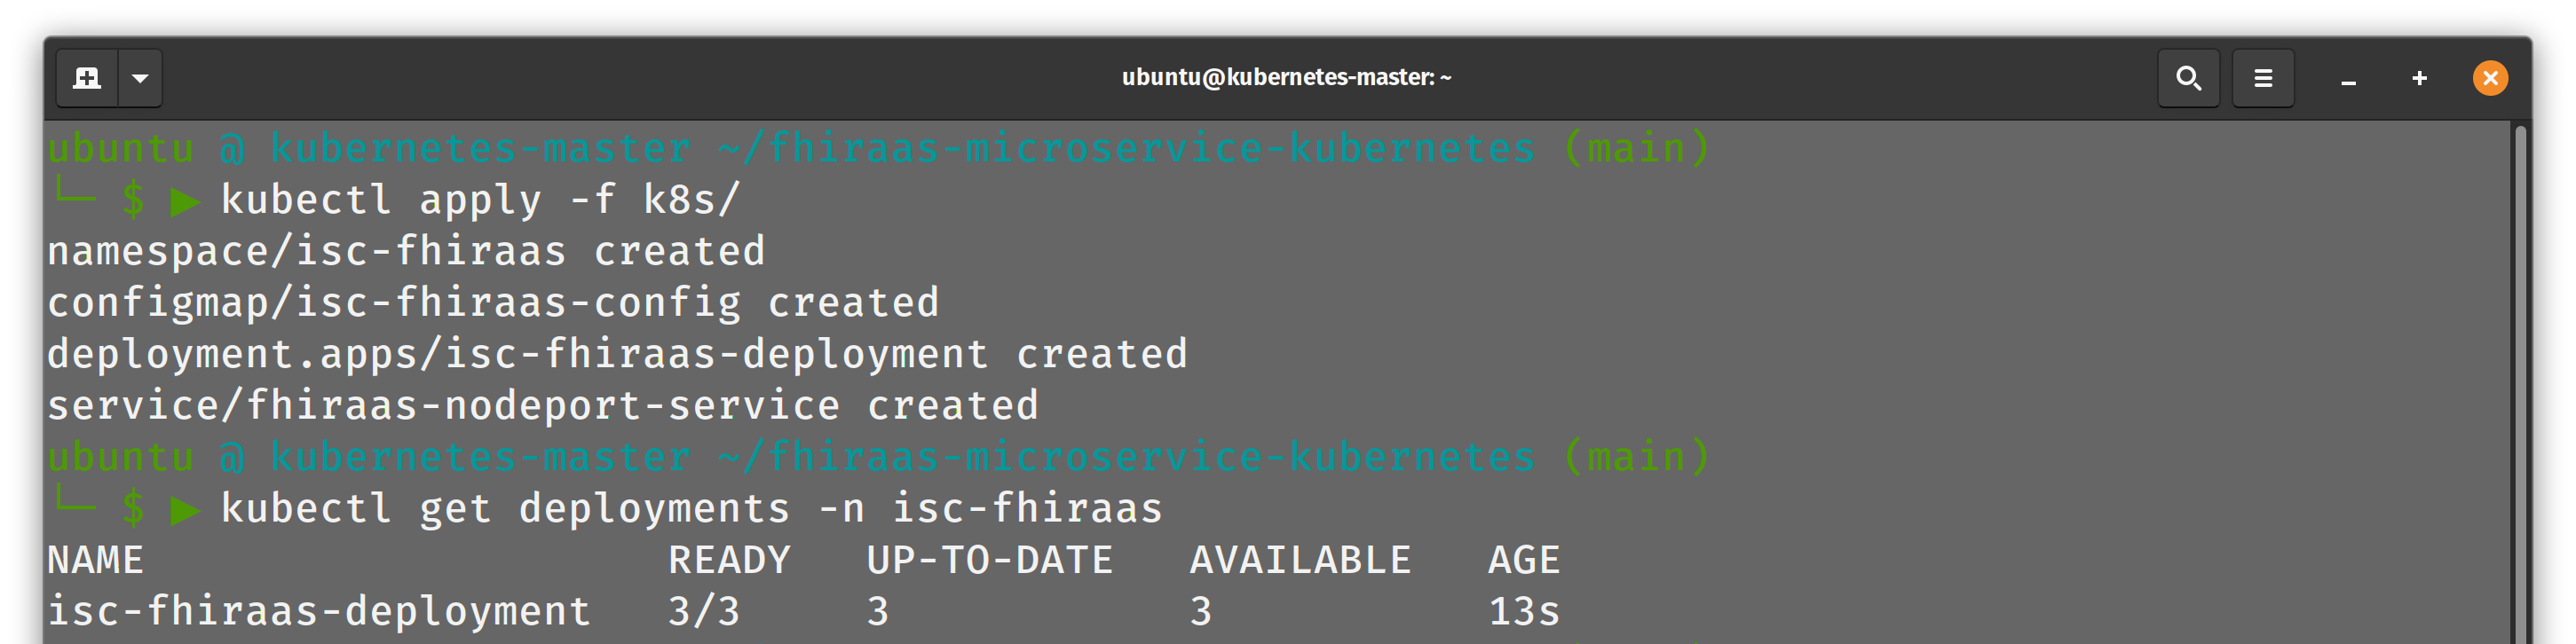Click the terminal vertical scrollbar
The image size is (2576, 644).
coord(2521,382)
